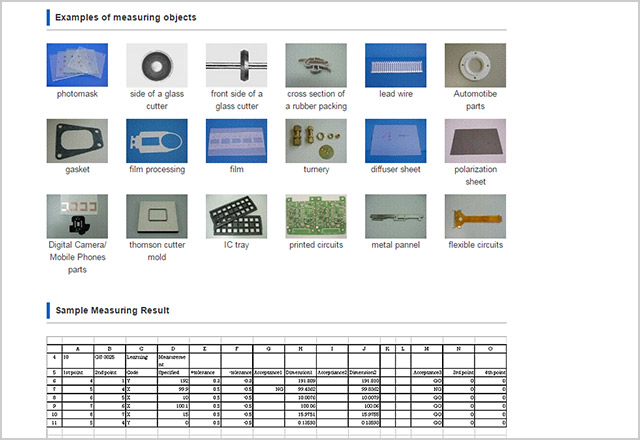Click the flexible circuits image
Screen dimensions: 640x440
[x=475, y=215]
